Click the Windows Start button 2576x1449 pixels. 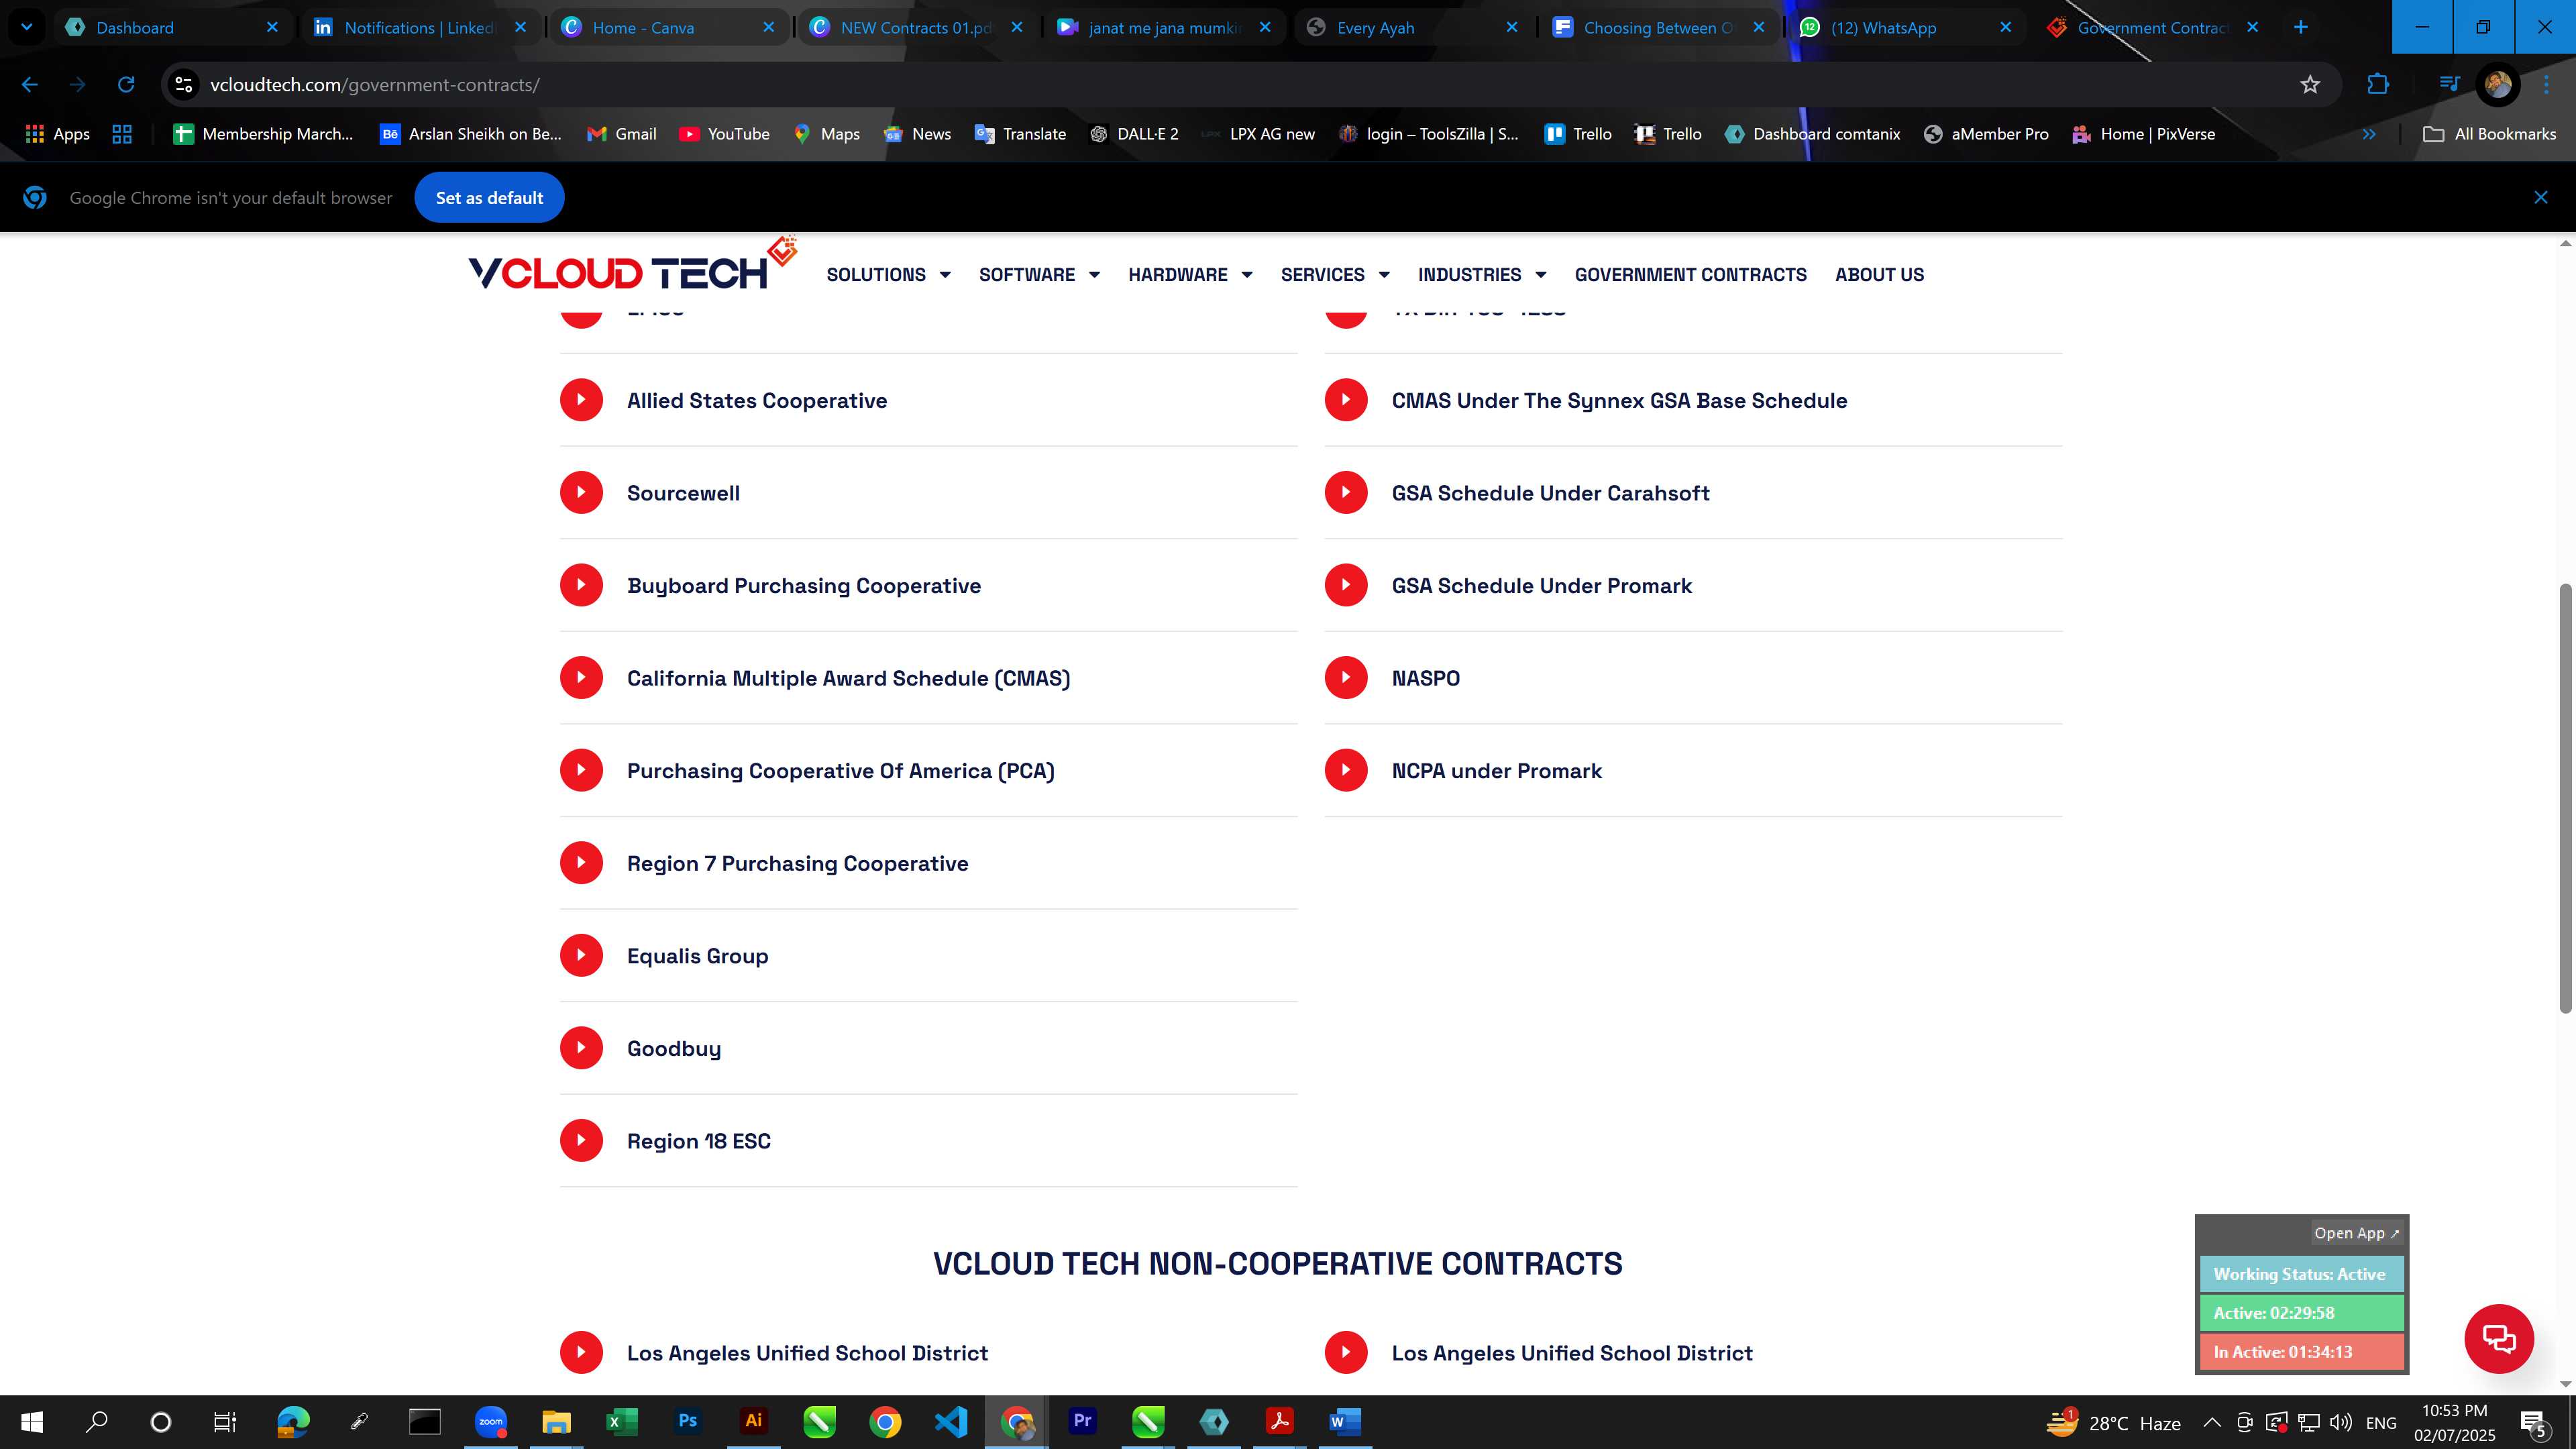[32, 1421]
